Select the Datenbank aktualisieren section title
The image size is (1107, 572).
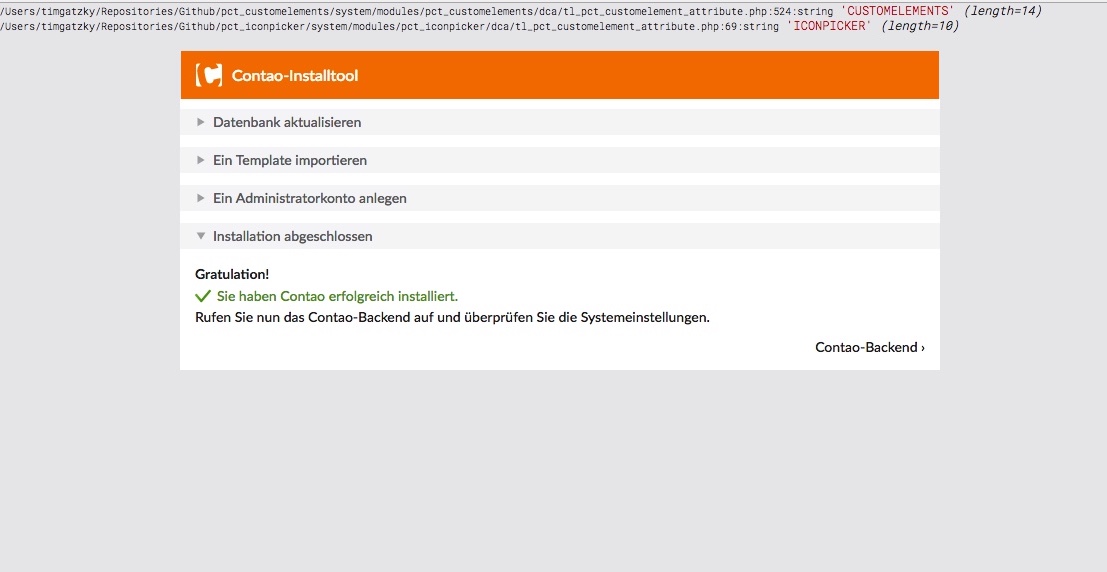[287, 122]
